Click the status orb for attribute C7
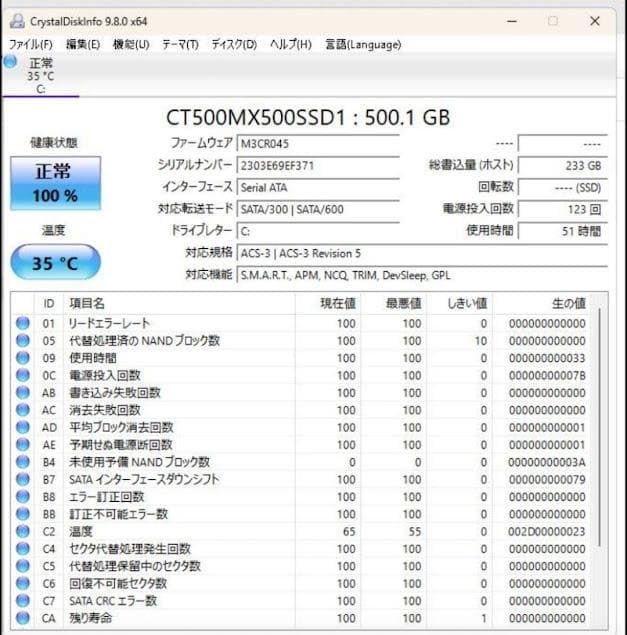Image resolution: width=627 pixels, height=635 pixels. point(23,601)
